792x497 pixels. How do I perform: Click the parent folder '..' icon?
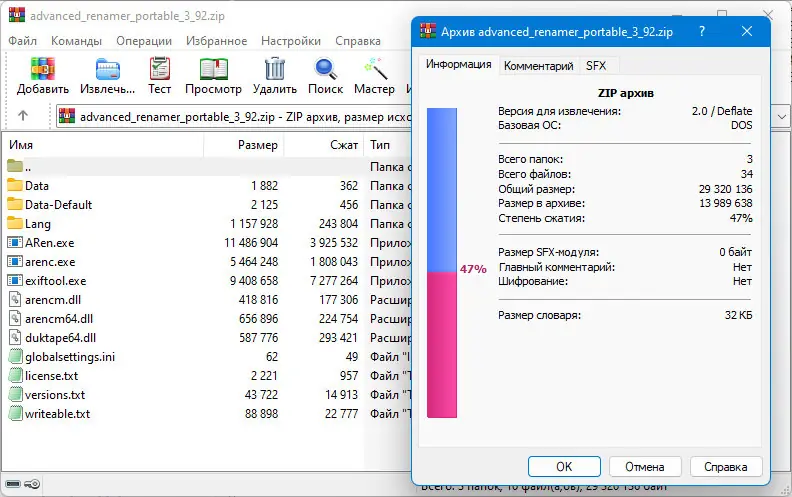(15, 166)
